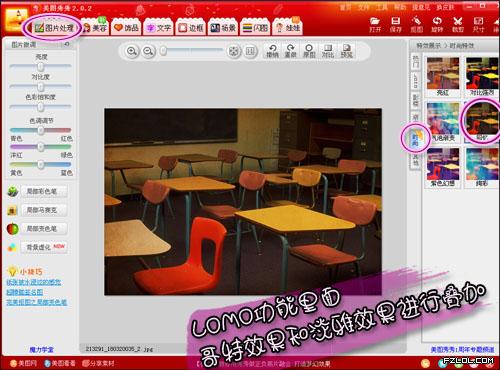The width and height of the screenshot is (500, 370).
Task: Click the undo (撤销) arrow icon
Action: pyautogui.click(x=272, y=51)
